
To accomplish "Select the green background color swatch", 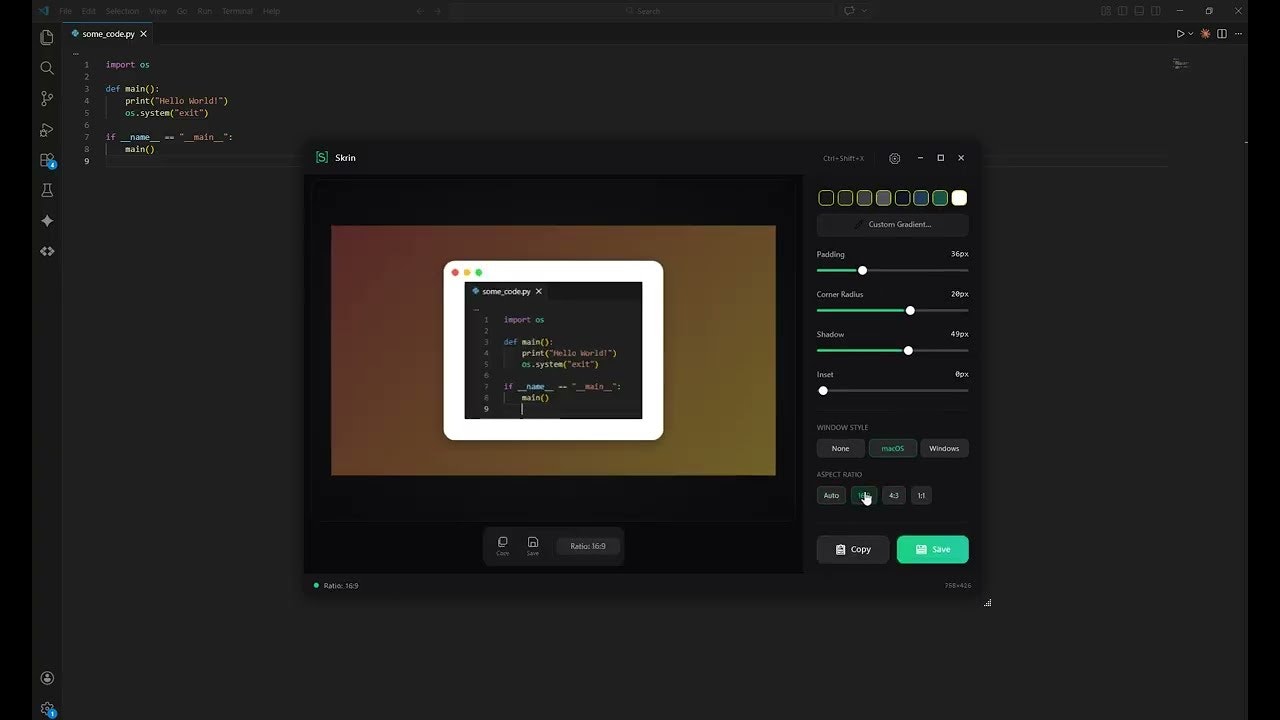I will point(940,198).
